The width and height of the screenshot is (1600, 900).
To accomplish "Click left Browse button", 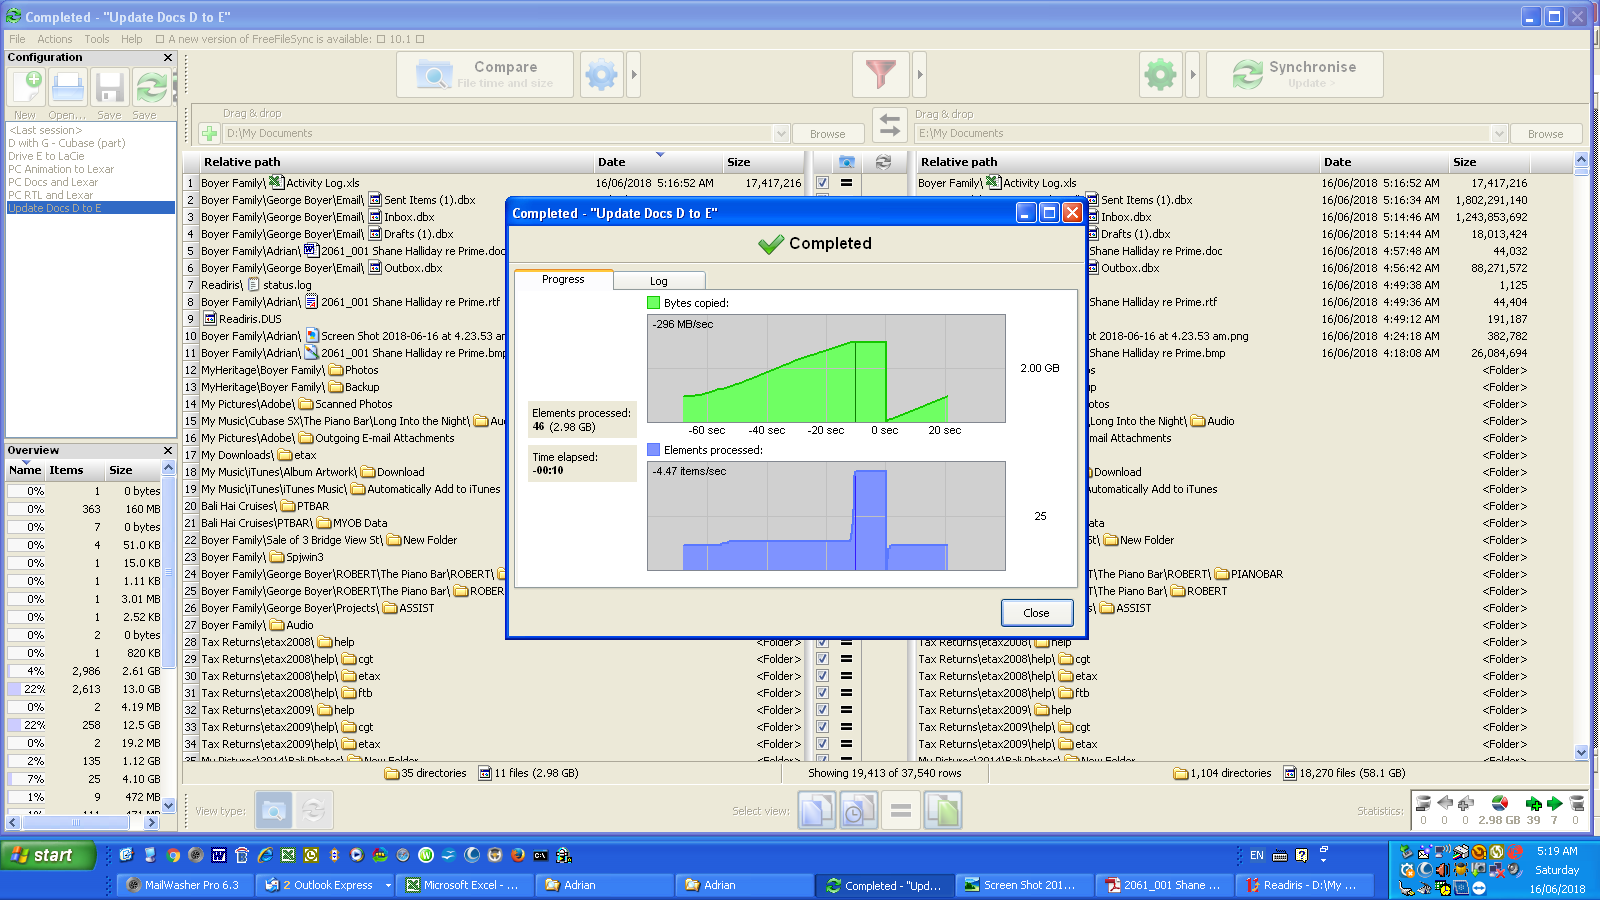I will pos(827,134).
